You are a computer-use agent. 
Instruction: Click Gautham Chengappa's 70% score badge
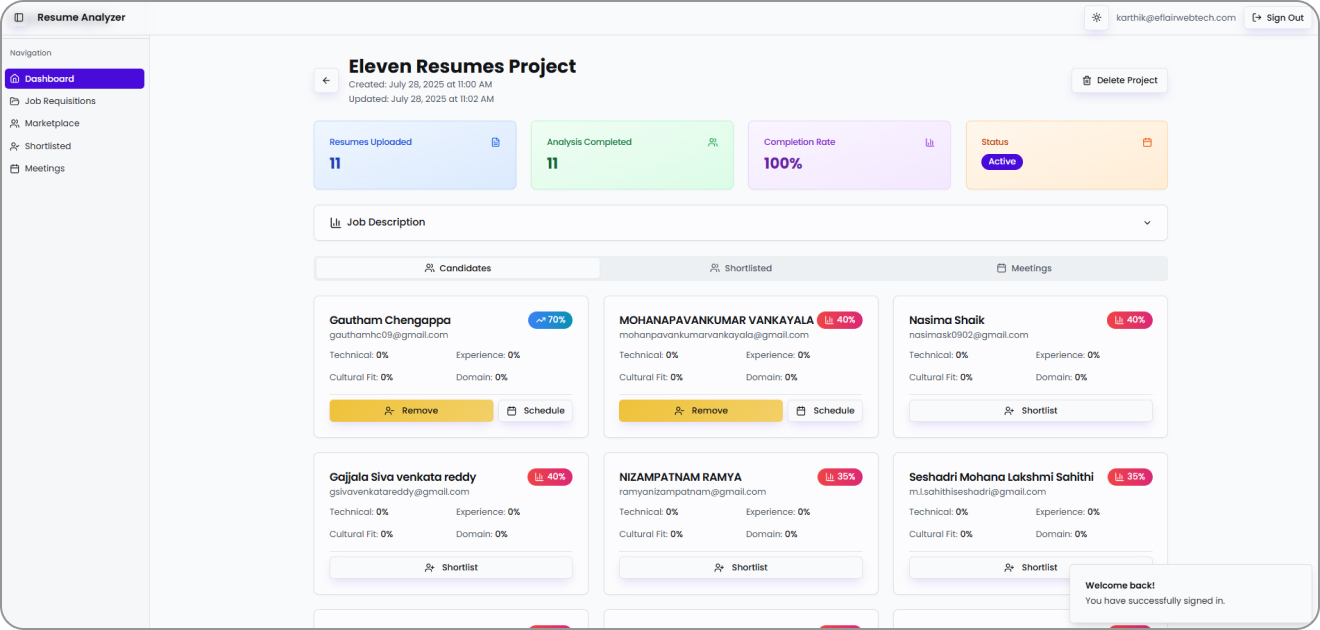click(550, 320)
